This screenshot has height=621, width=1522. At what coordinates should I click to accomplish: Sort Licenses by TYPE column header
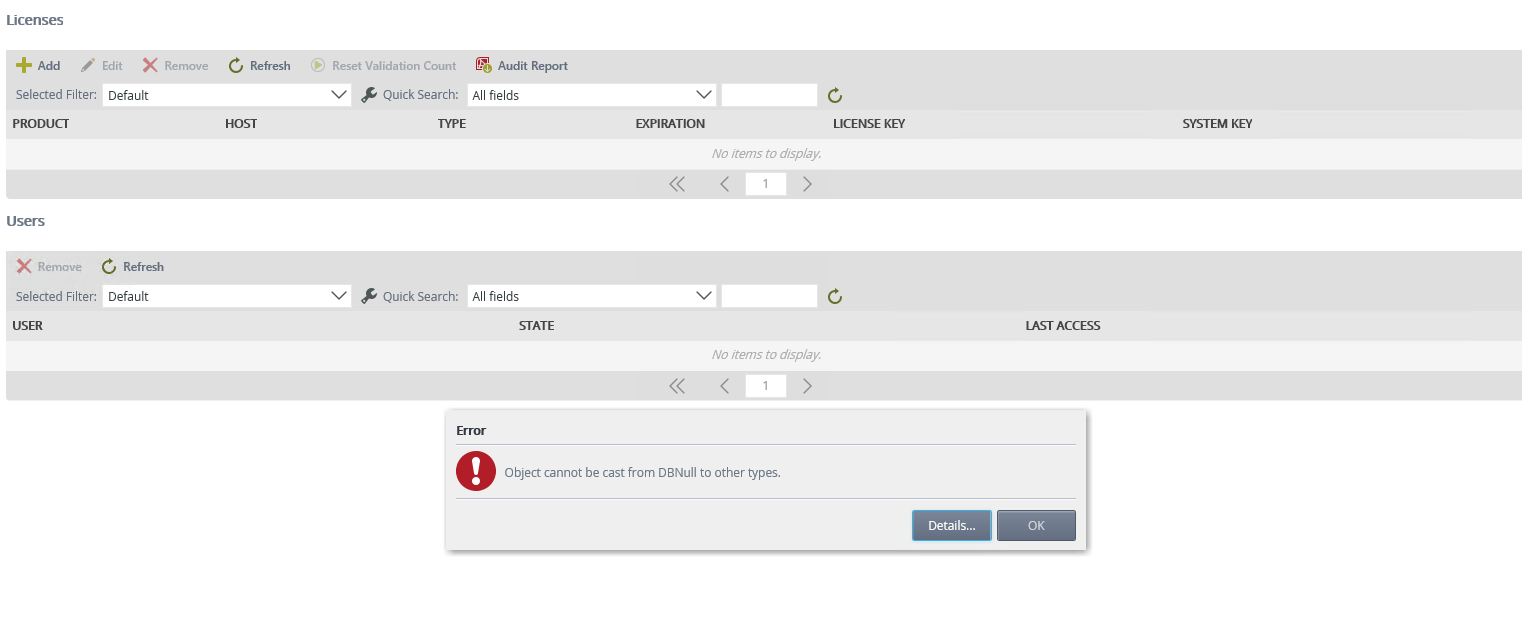452,124
